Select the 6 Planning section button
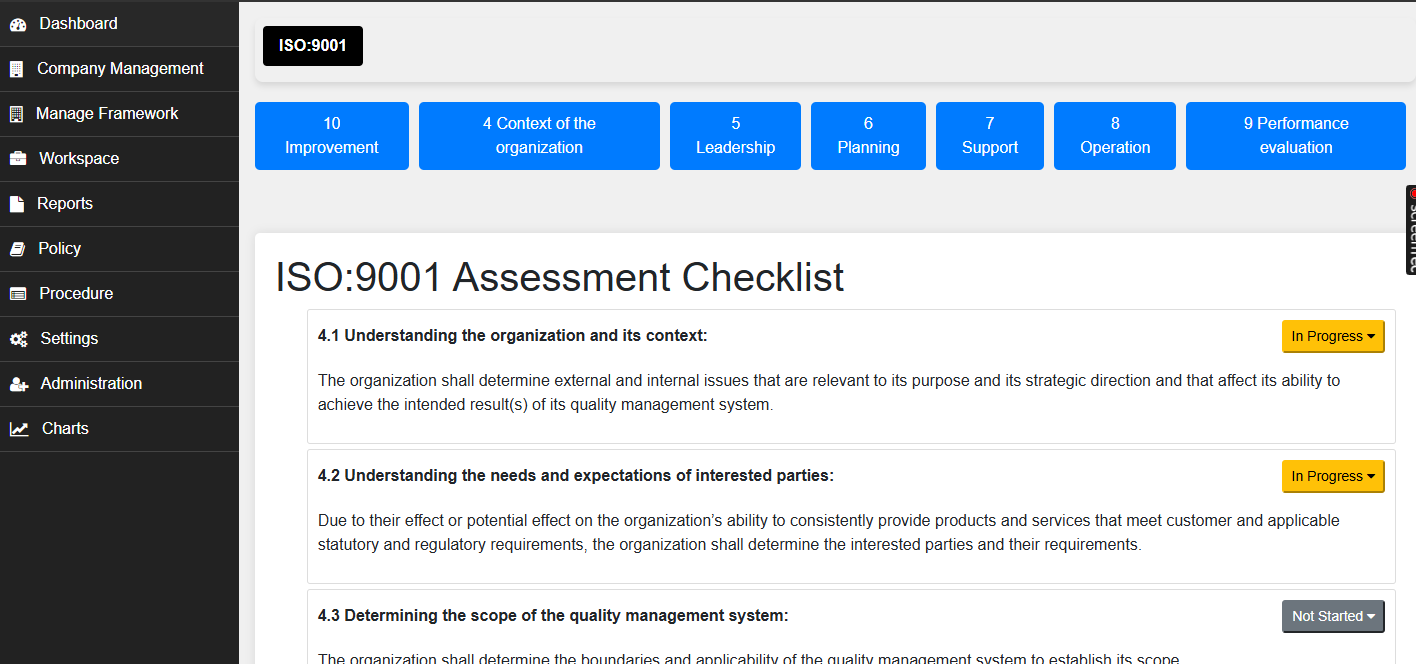 868,135
